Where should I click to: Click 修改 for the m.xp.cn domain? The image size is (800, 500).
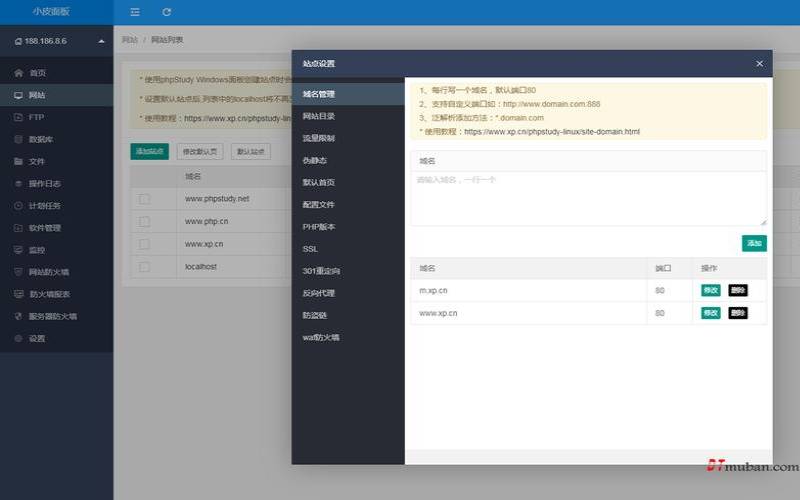tap(711, 290)
